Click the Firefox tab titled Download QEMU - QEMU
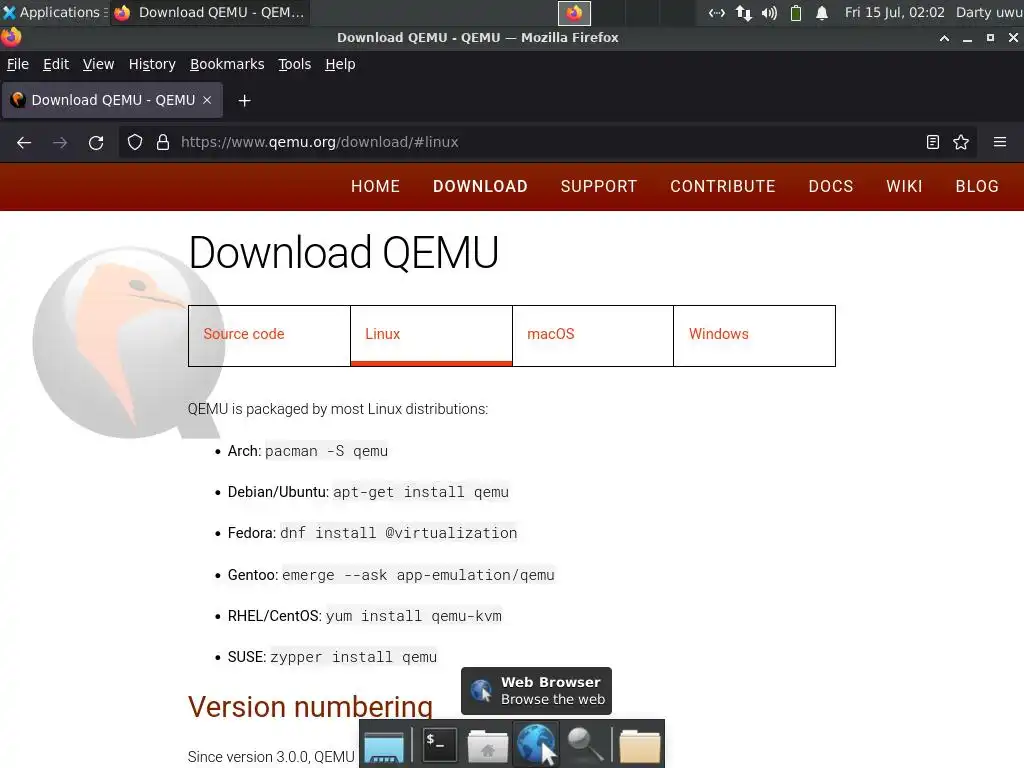 112,100
